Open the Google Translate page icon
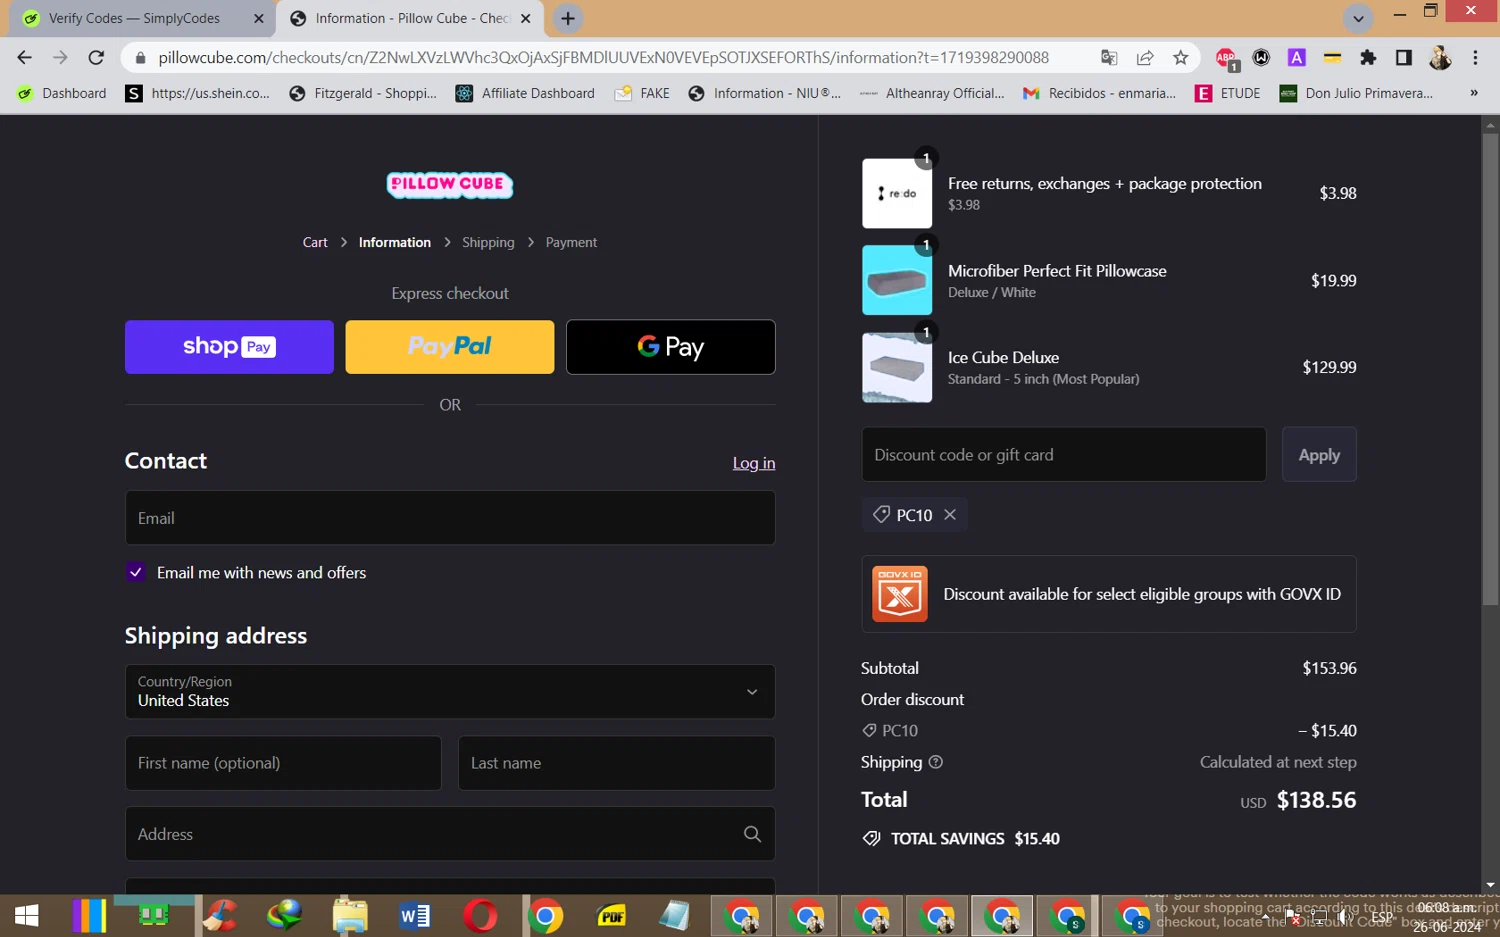 [x=1109, y=58]
